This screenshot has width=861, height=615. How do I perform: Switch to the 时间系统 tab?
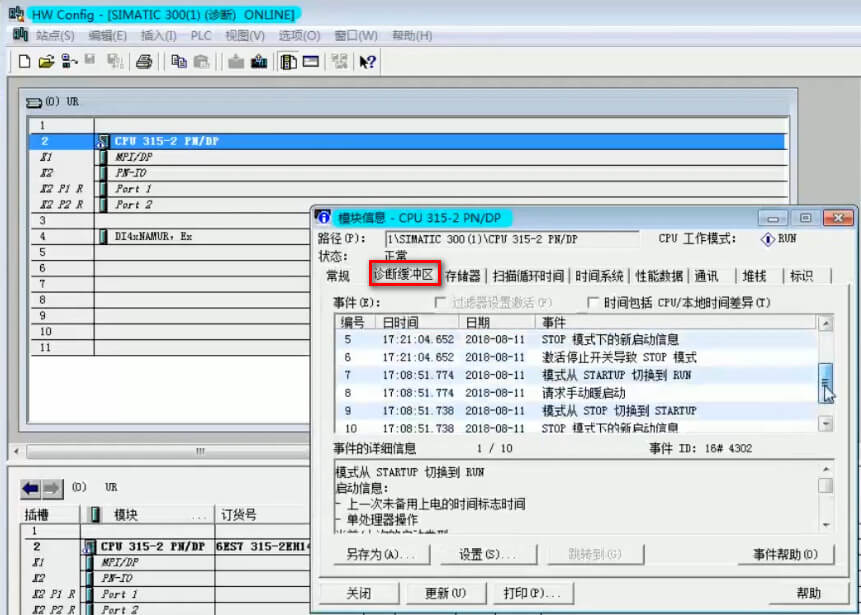click(599, 276)
